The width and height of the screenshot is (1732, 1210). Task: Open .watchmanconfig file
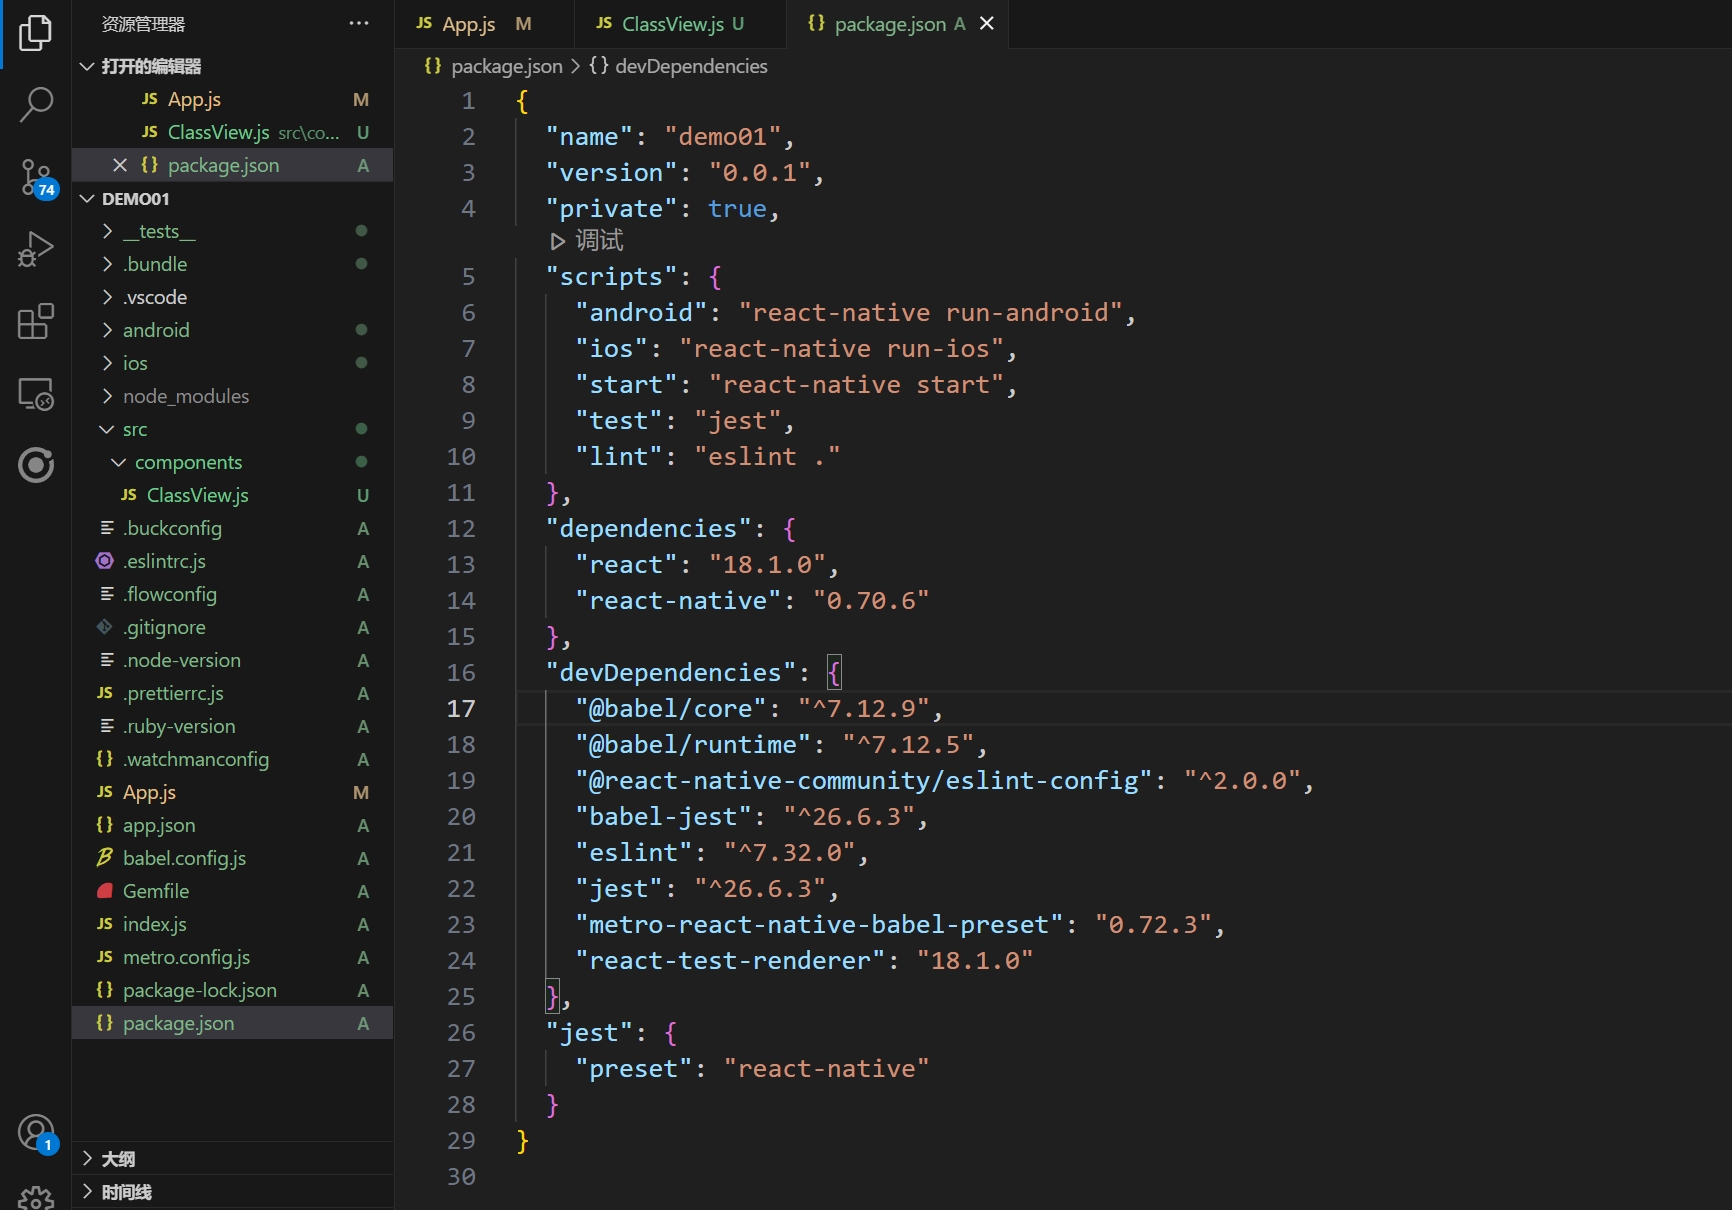[232, 759]
